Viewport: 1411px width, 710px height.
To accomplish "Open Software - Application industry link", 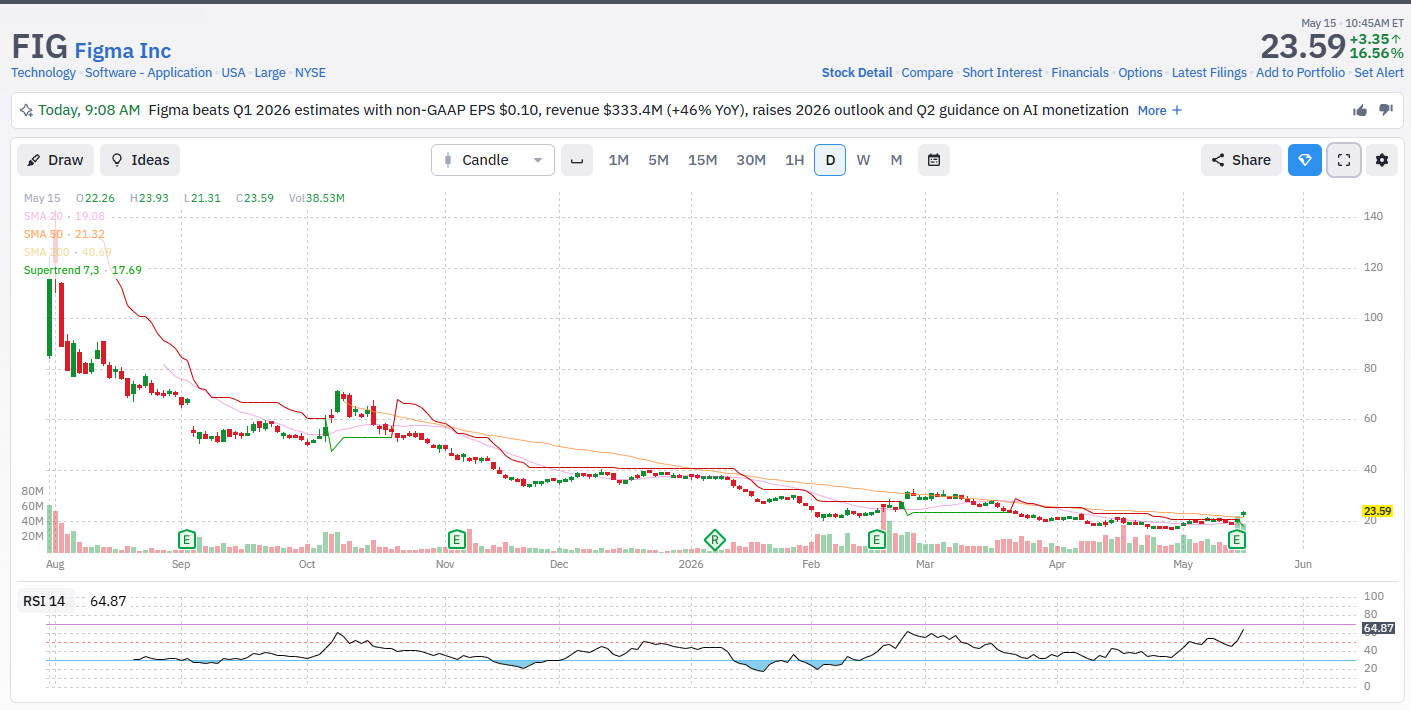I will [x=148, y=73].
